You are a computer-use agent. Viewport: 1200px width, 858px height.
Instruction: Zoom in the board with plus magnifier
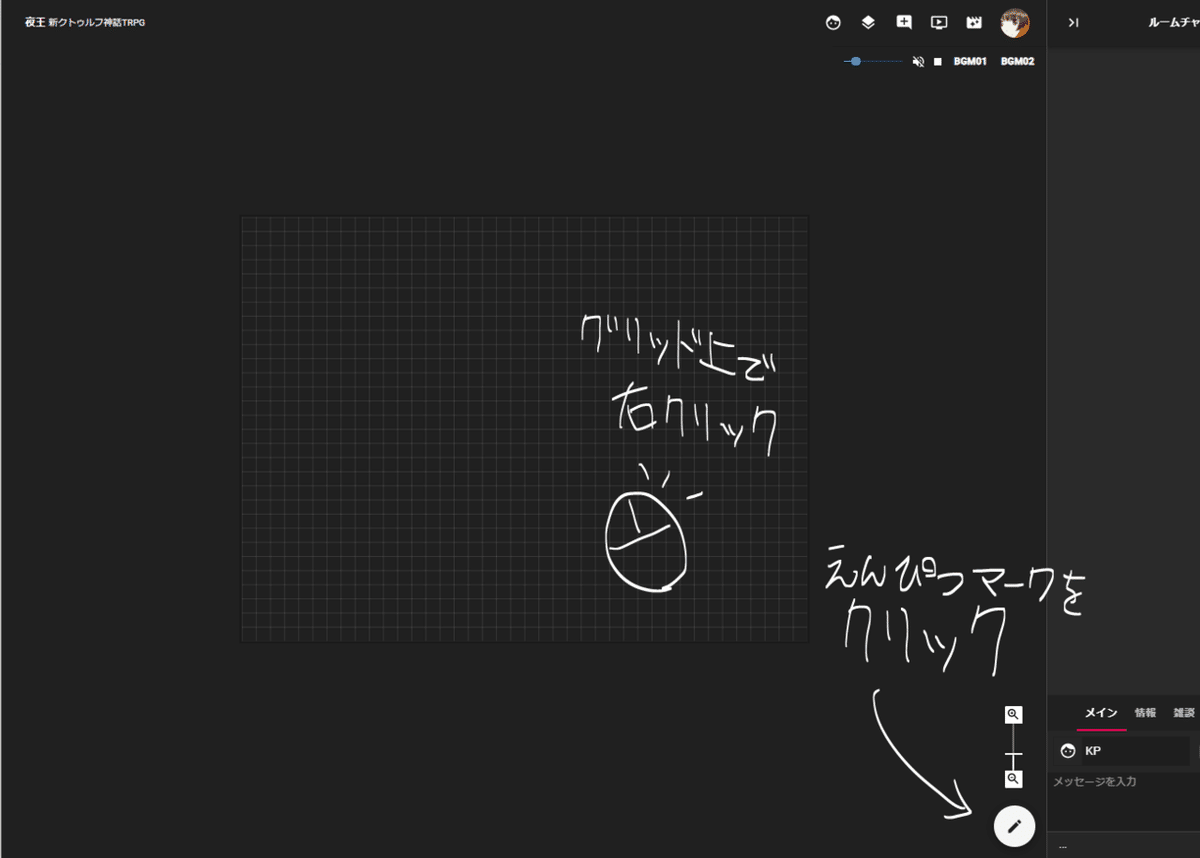(x=1013, y=714)
